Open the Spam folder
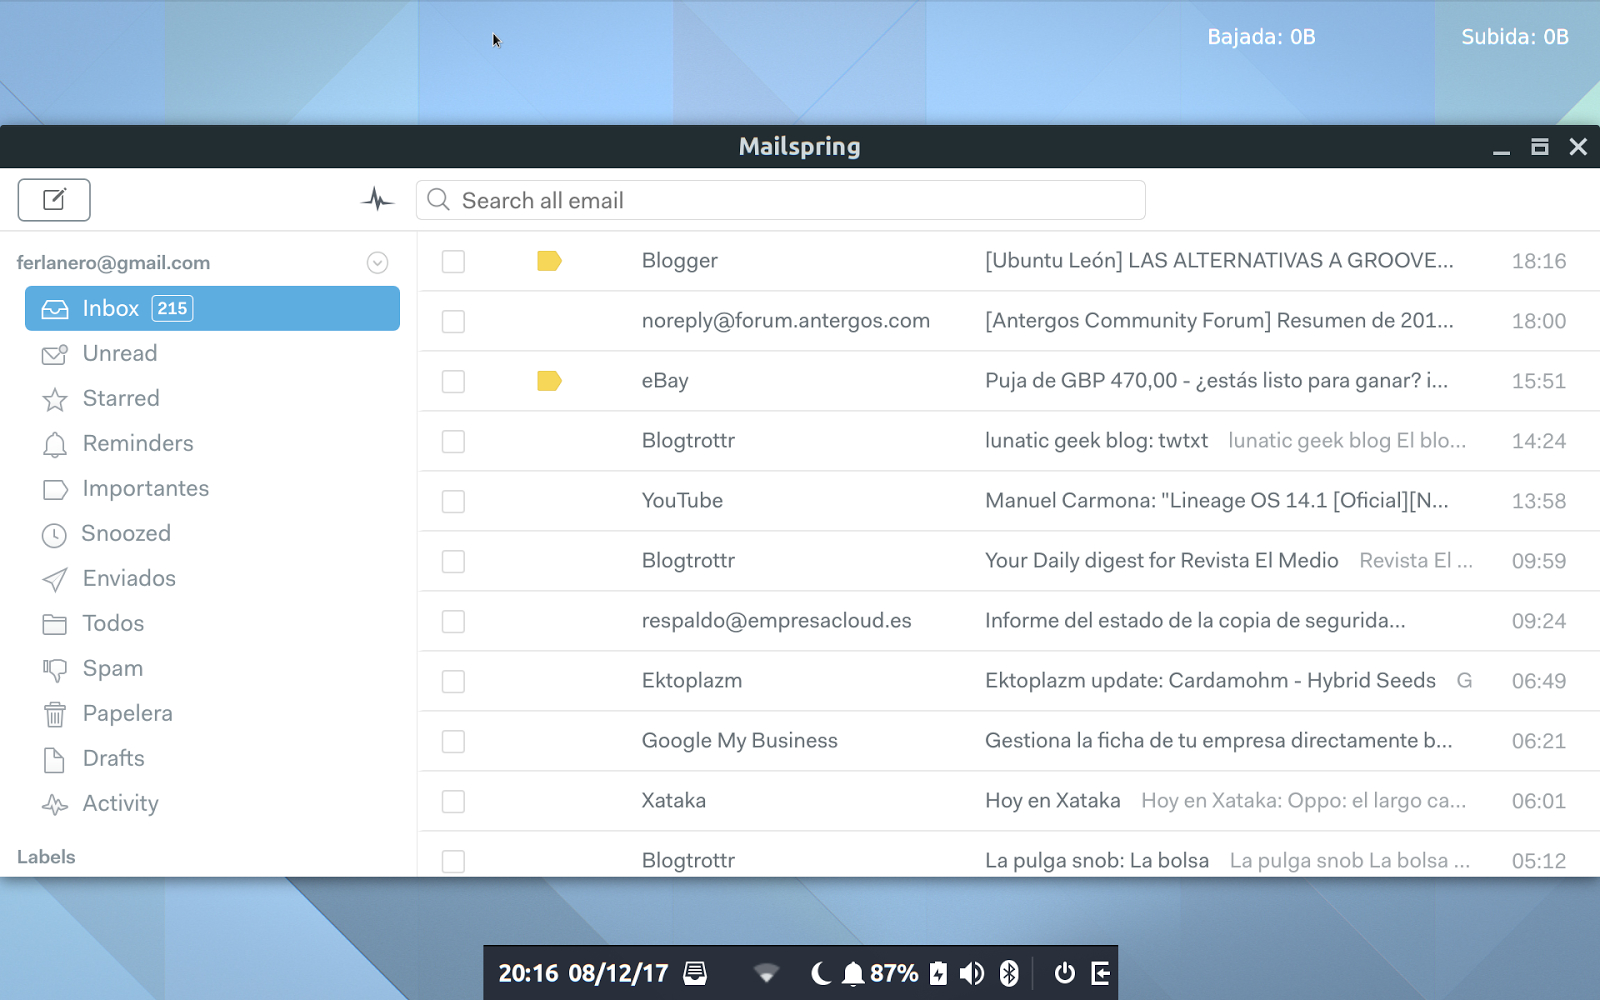Viewport: 1600px width, 1000px height. pos(212,668)
